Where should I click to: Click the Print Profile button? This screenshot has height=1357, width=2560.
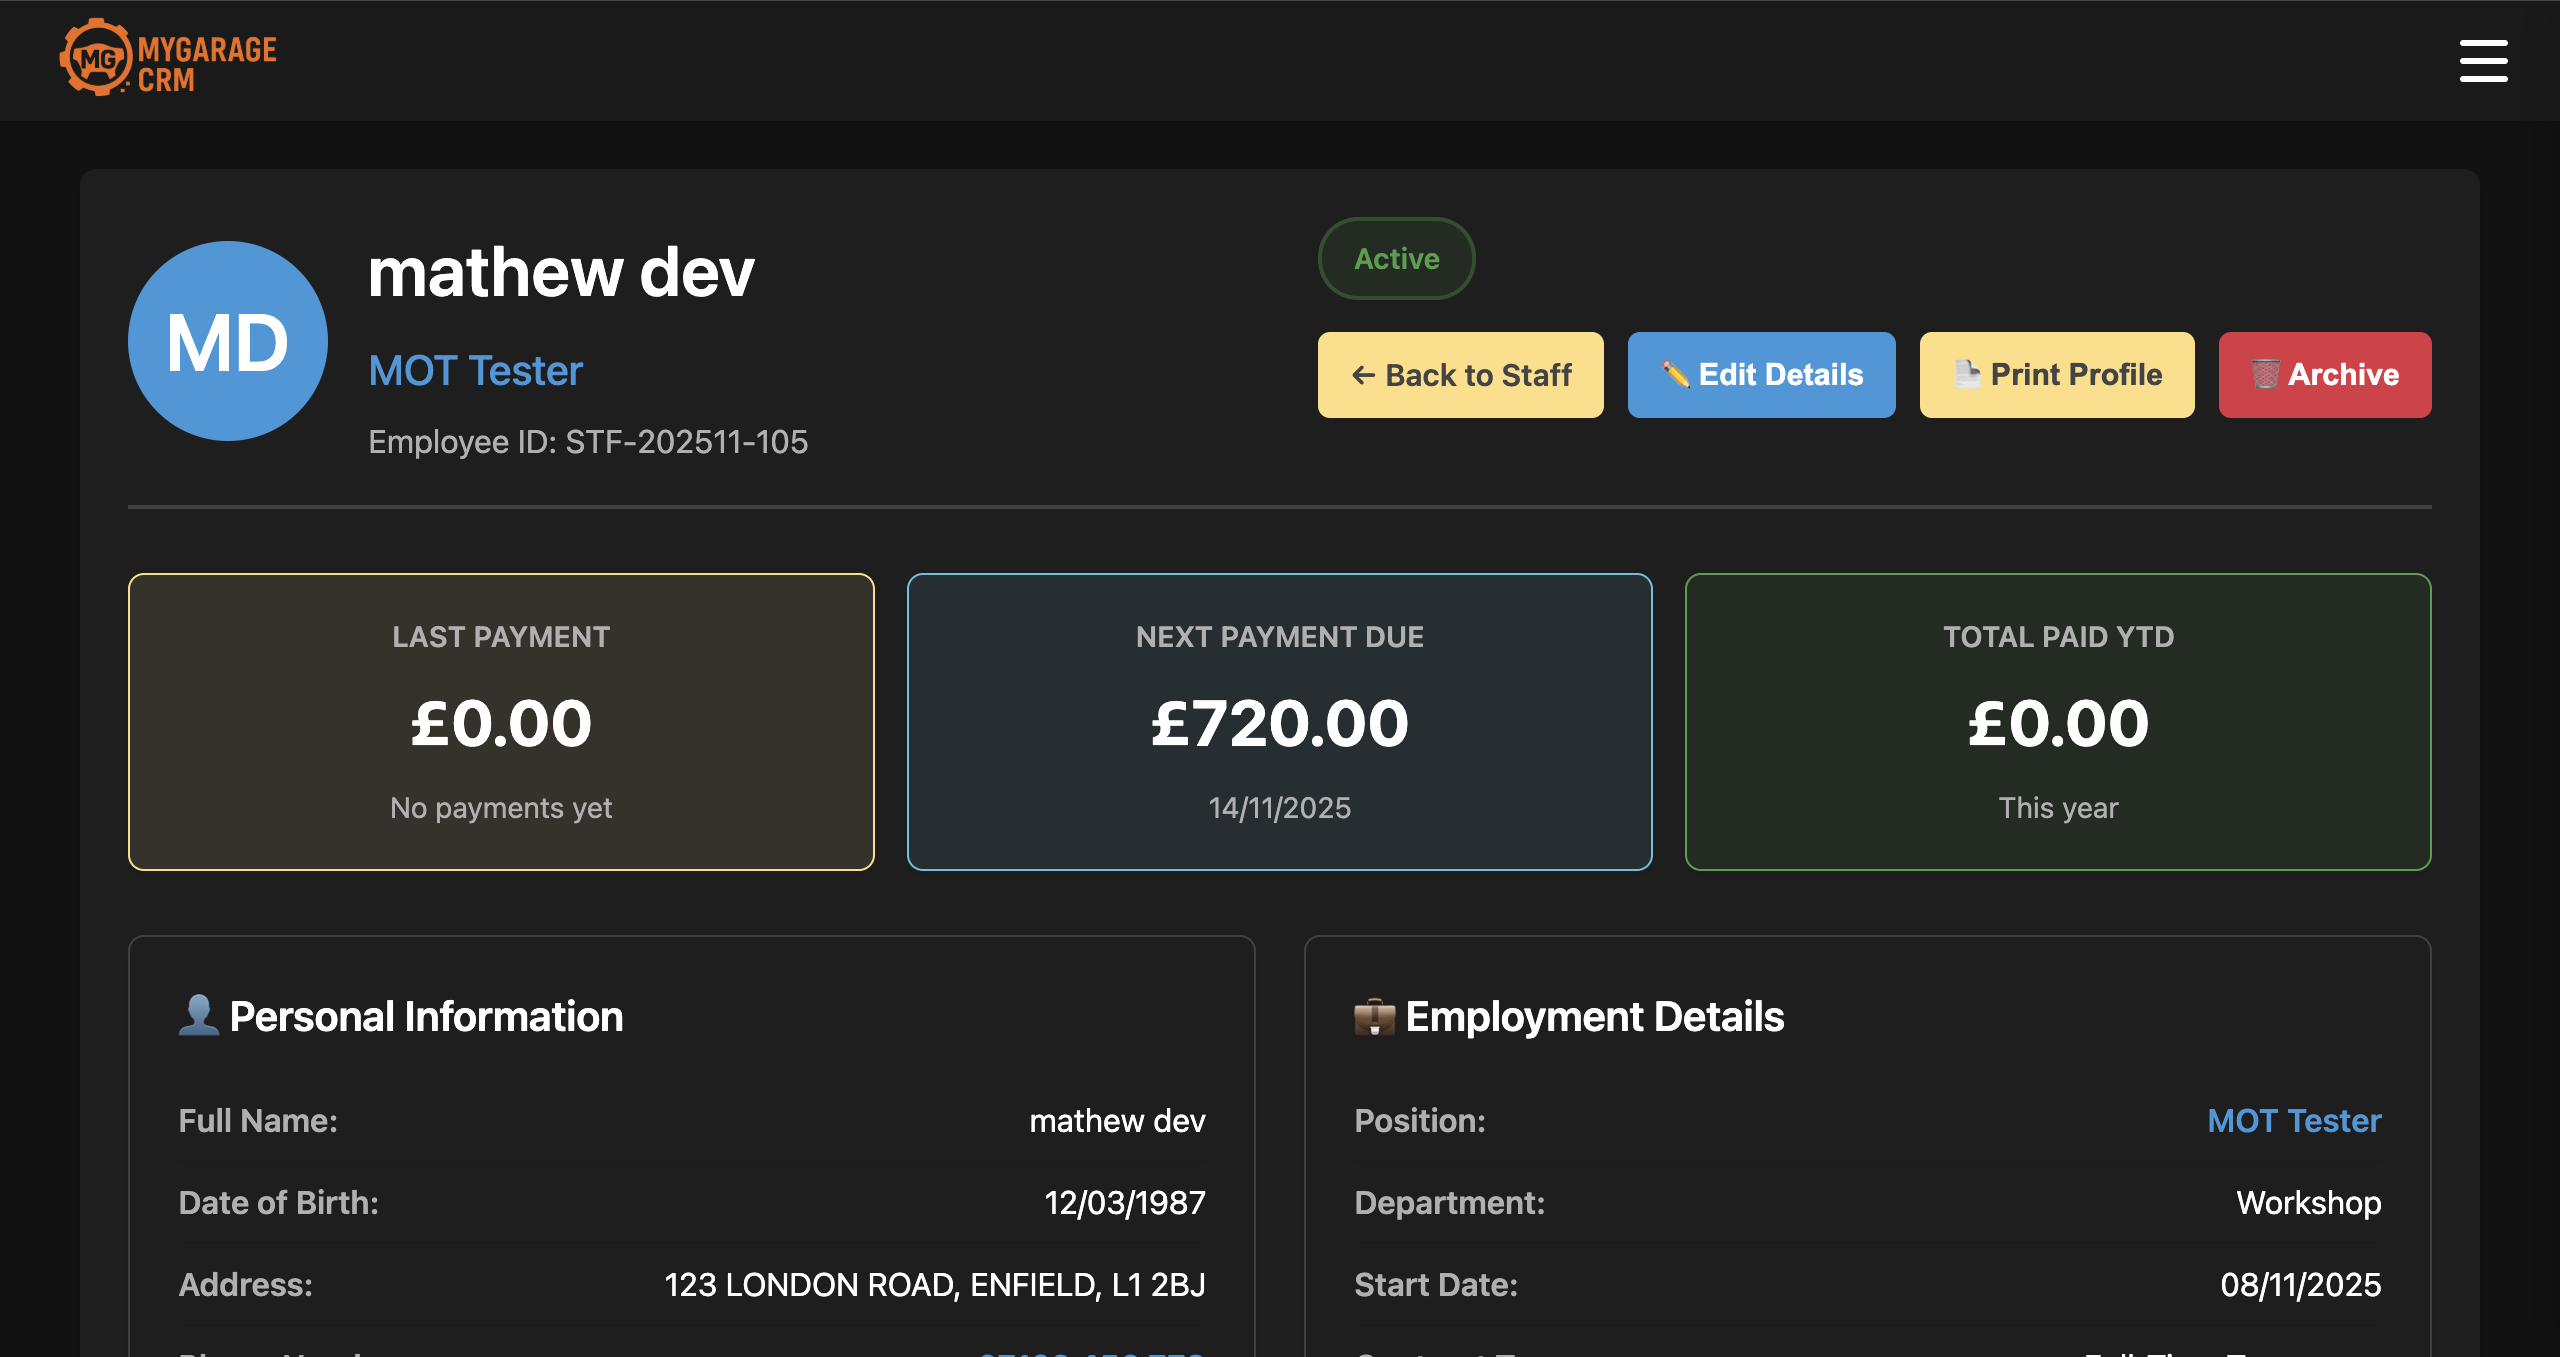click(x=2056, y=374)
